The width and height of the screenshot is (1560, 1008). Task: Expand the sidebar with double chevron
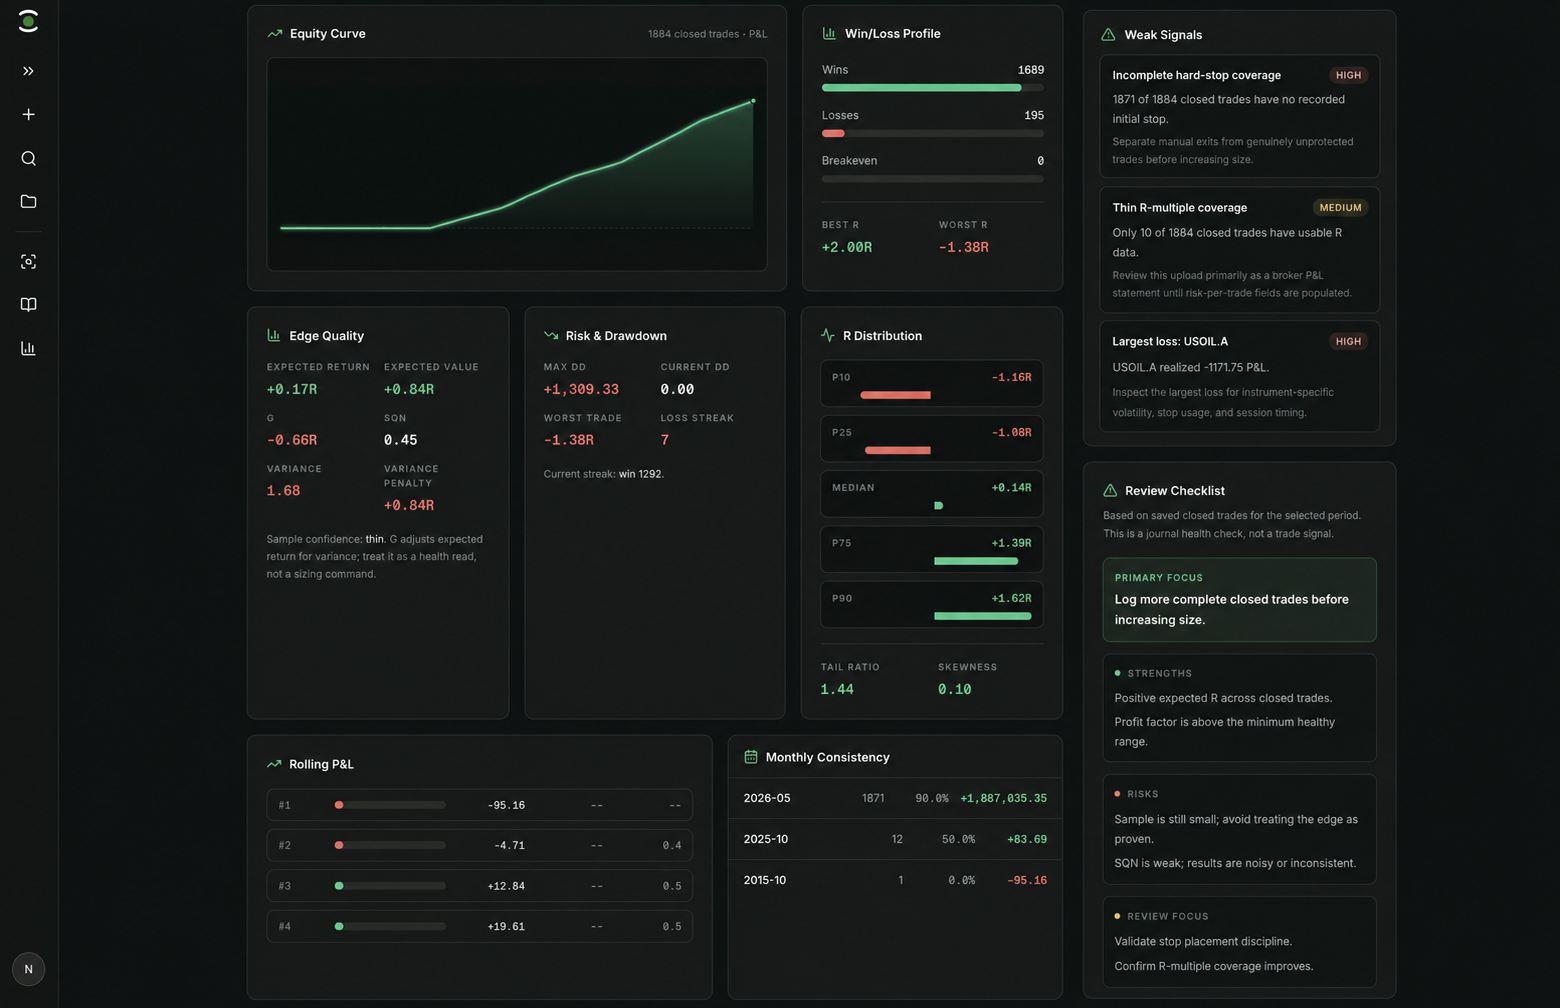click(x=28, y=71)
